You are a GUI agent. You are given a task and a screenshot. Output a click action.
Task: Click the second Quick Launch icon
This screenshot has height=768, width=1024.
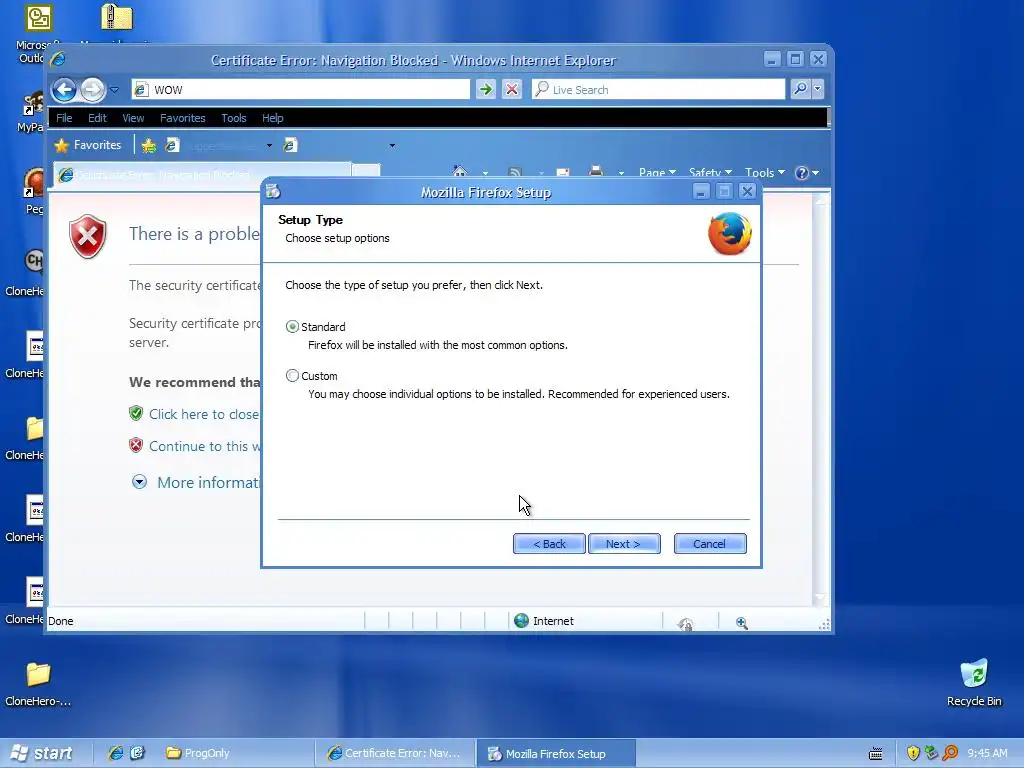137,753
